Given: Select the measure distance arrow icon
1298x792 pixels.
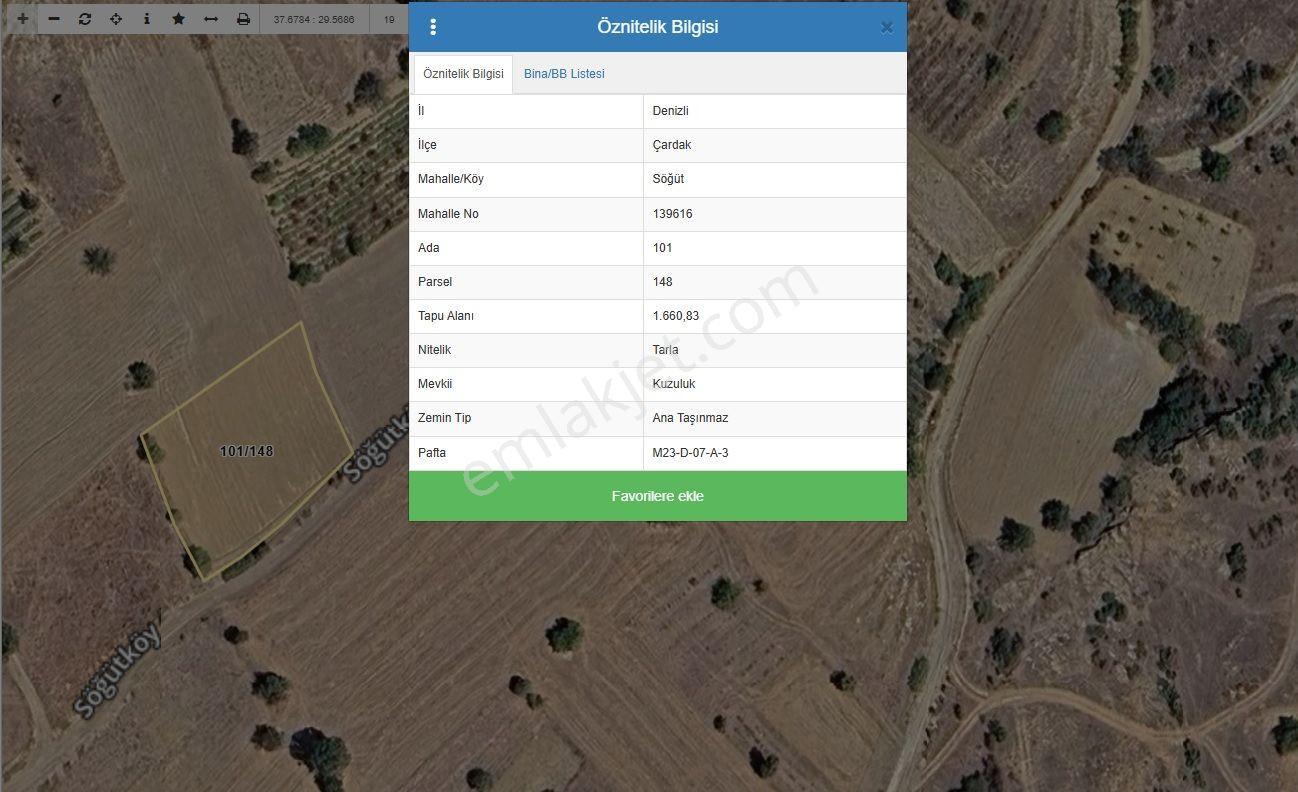Looking at the screenshot, I should click(x=211, y=19).
